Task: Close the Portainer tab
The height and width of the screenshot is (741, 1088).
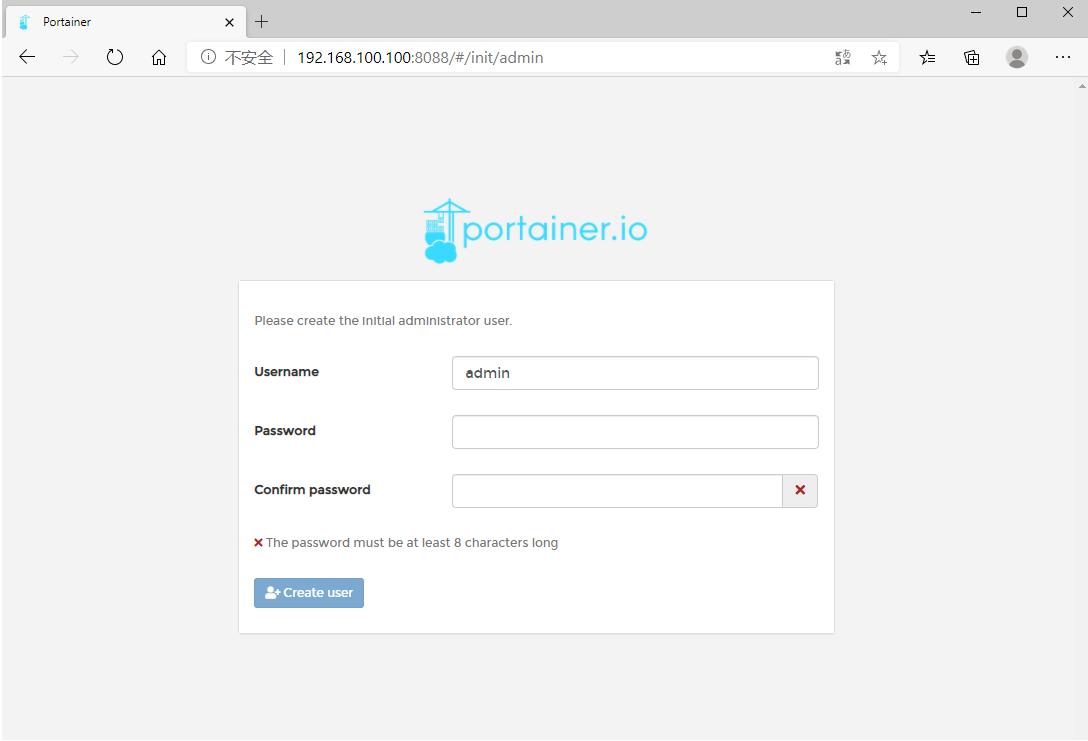Action: pyautogui.click(x=229, y=22)
